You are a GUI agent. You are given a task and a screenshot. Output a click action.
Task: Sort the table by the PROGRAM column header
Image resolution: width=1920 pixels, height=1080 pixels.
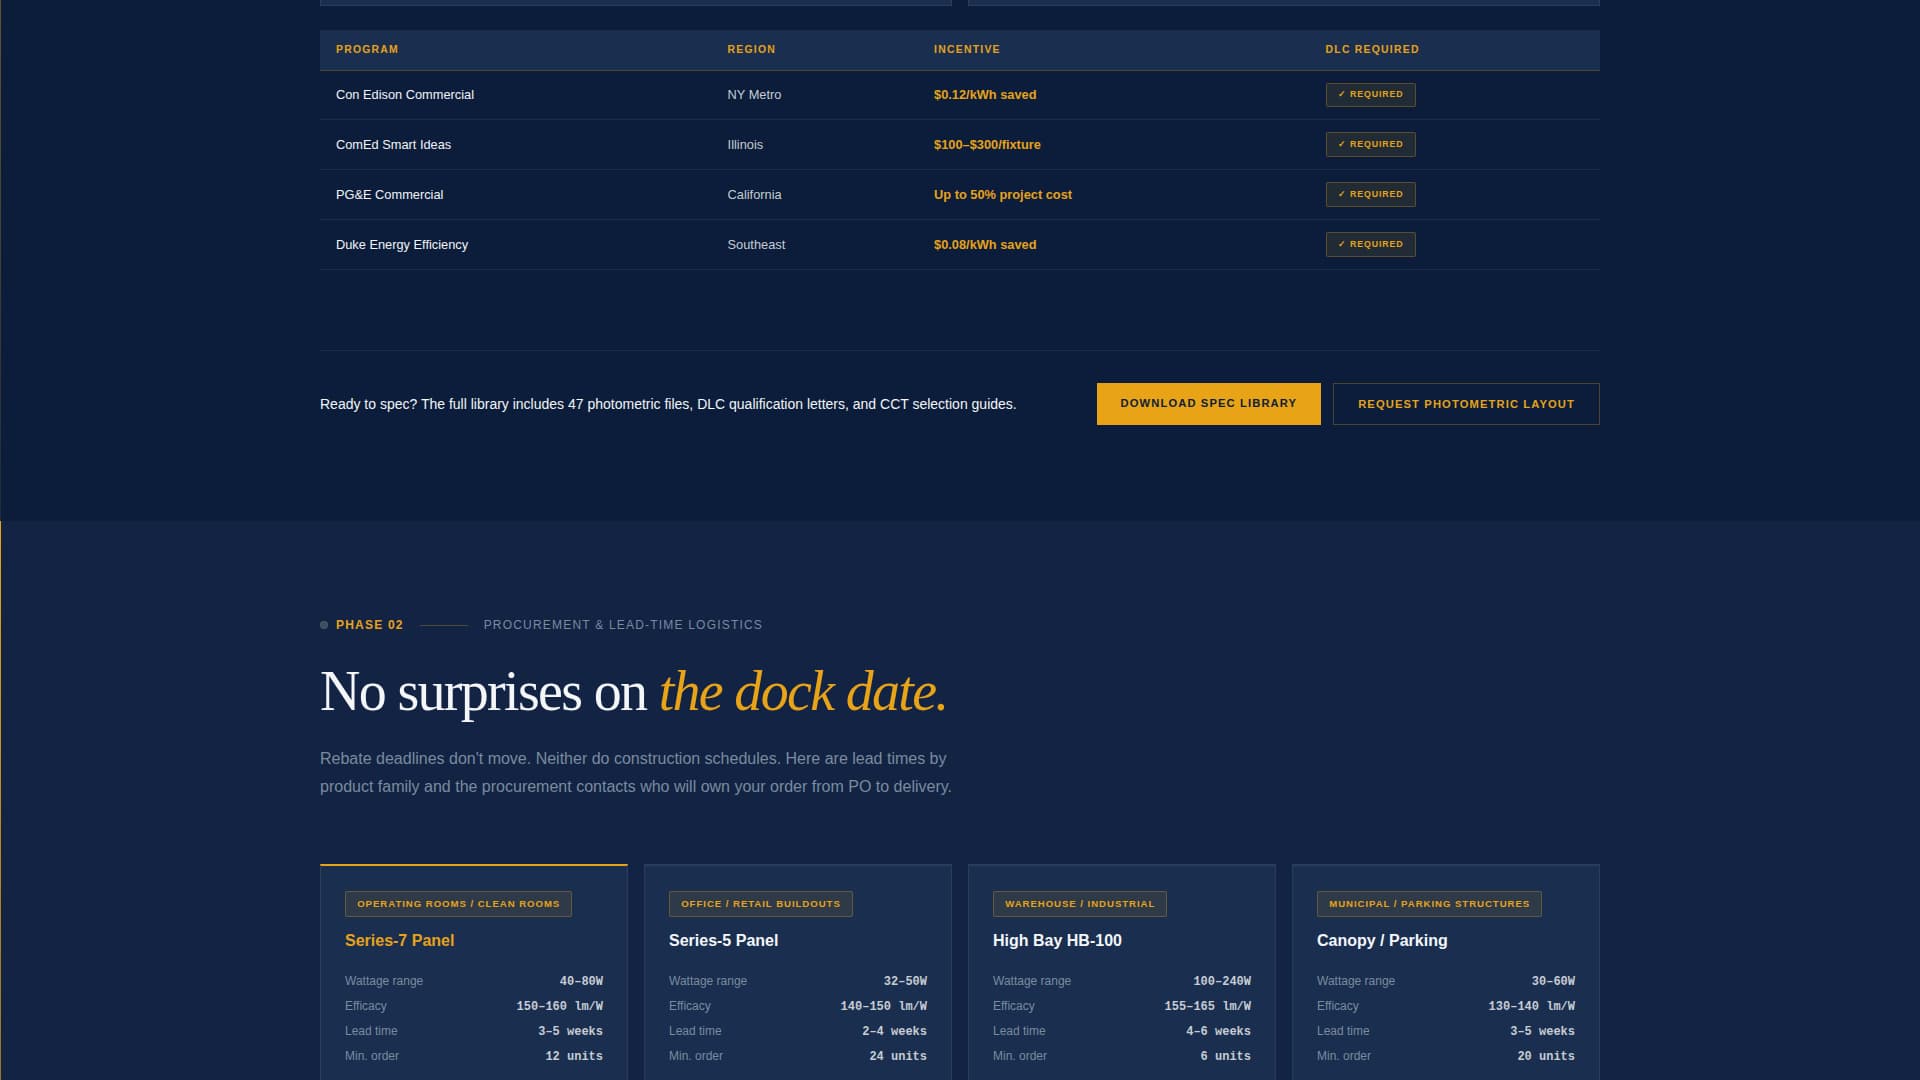(366, 49)
